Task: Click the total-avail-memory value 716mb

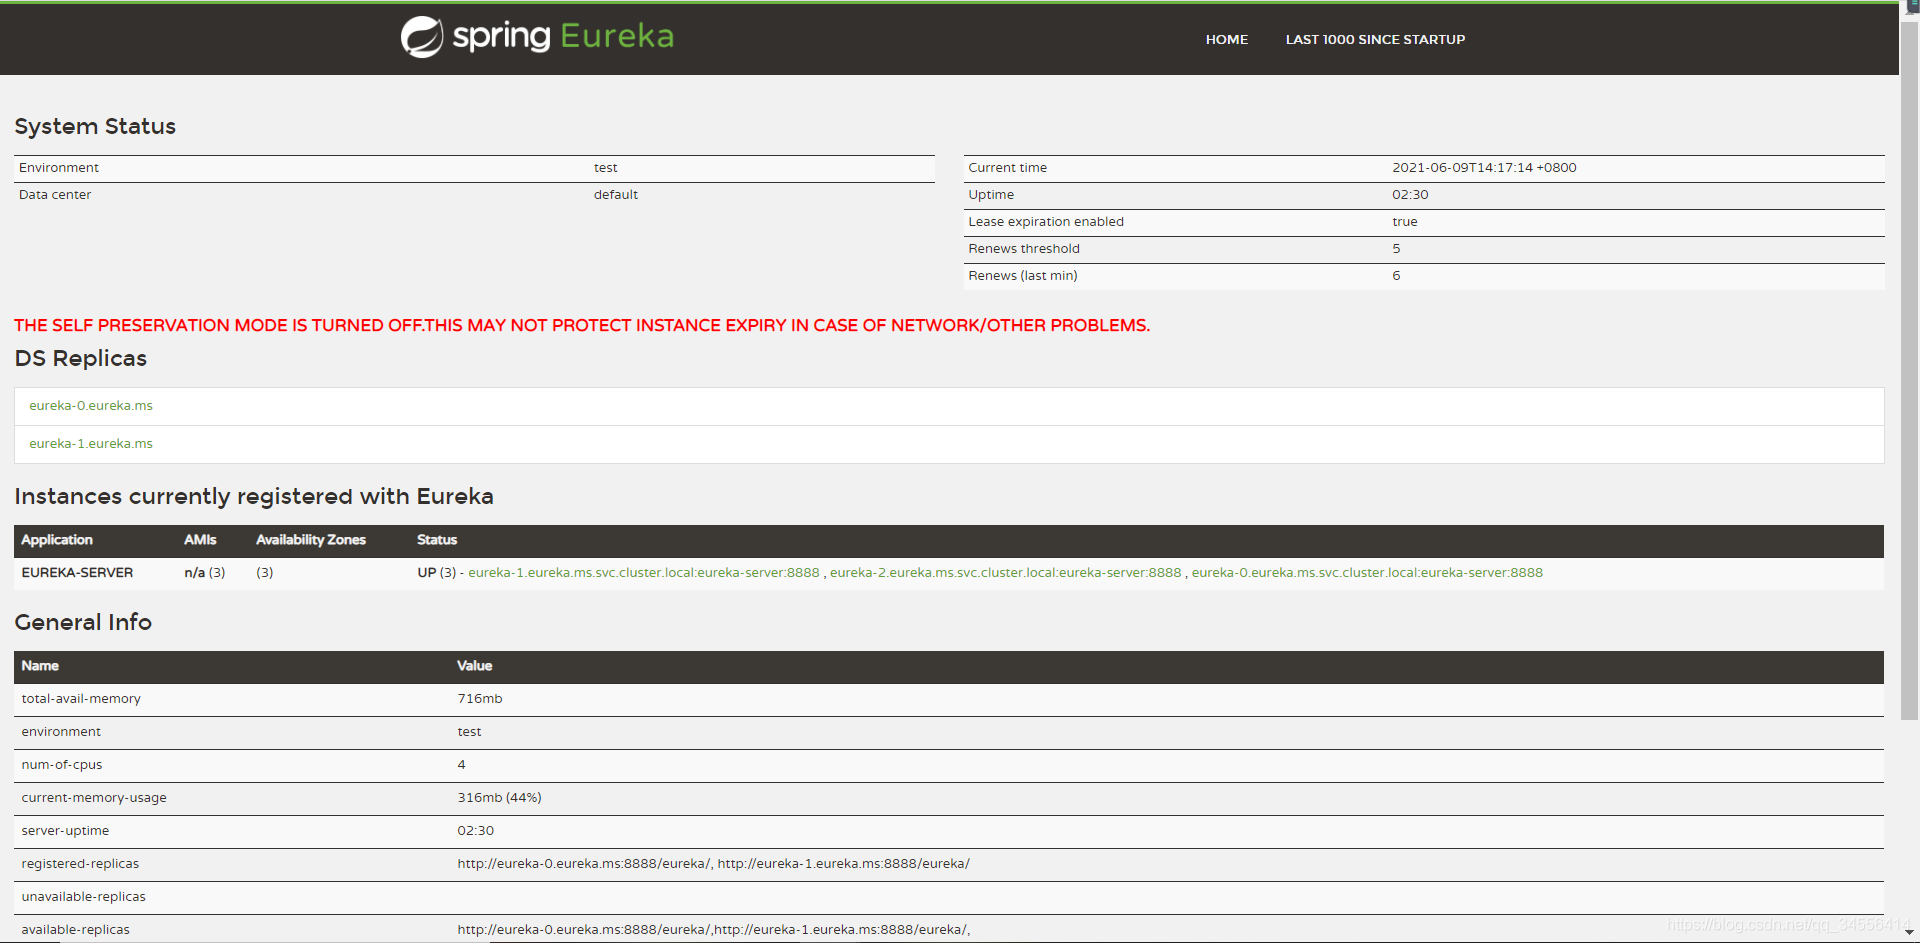Action: tap(480, 699)
